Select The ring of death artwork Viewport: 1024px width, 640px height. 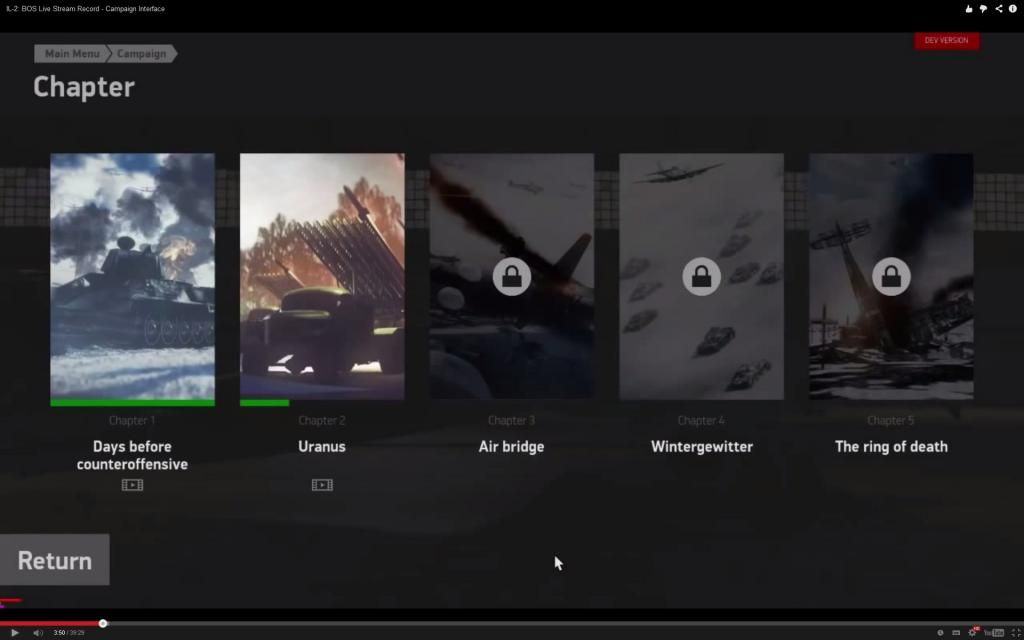[891, 276]
